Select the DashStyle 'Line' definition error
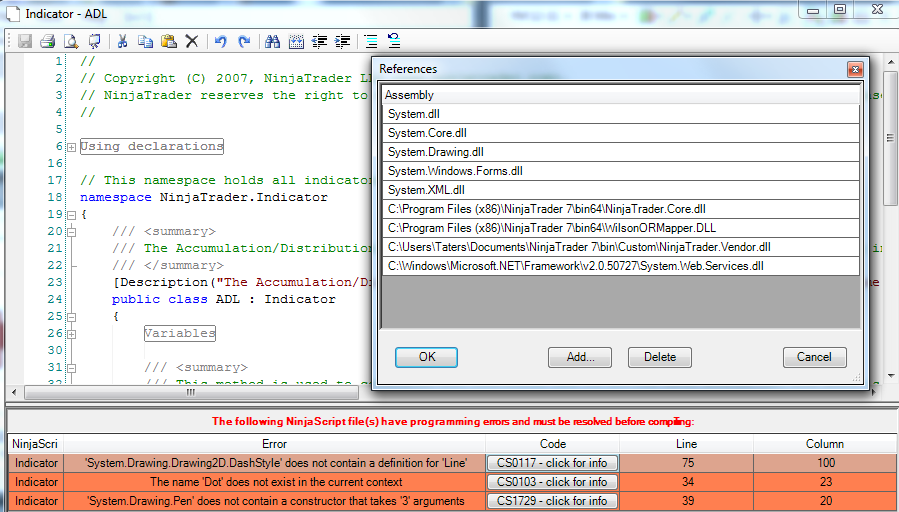 274,463
